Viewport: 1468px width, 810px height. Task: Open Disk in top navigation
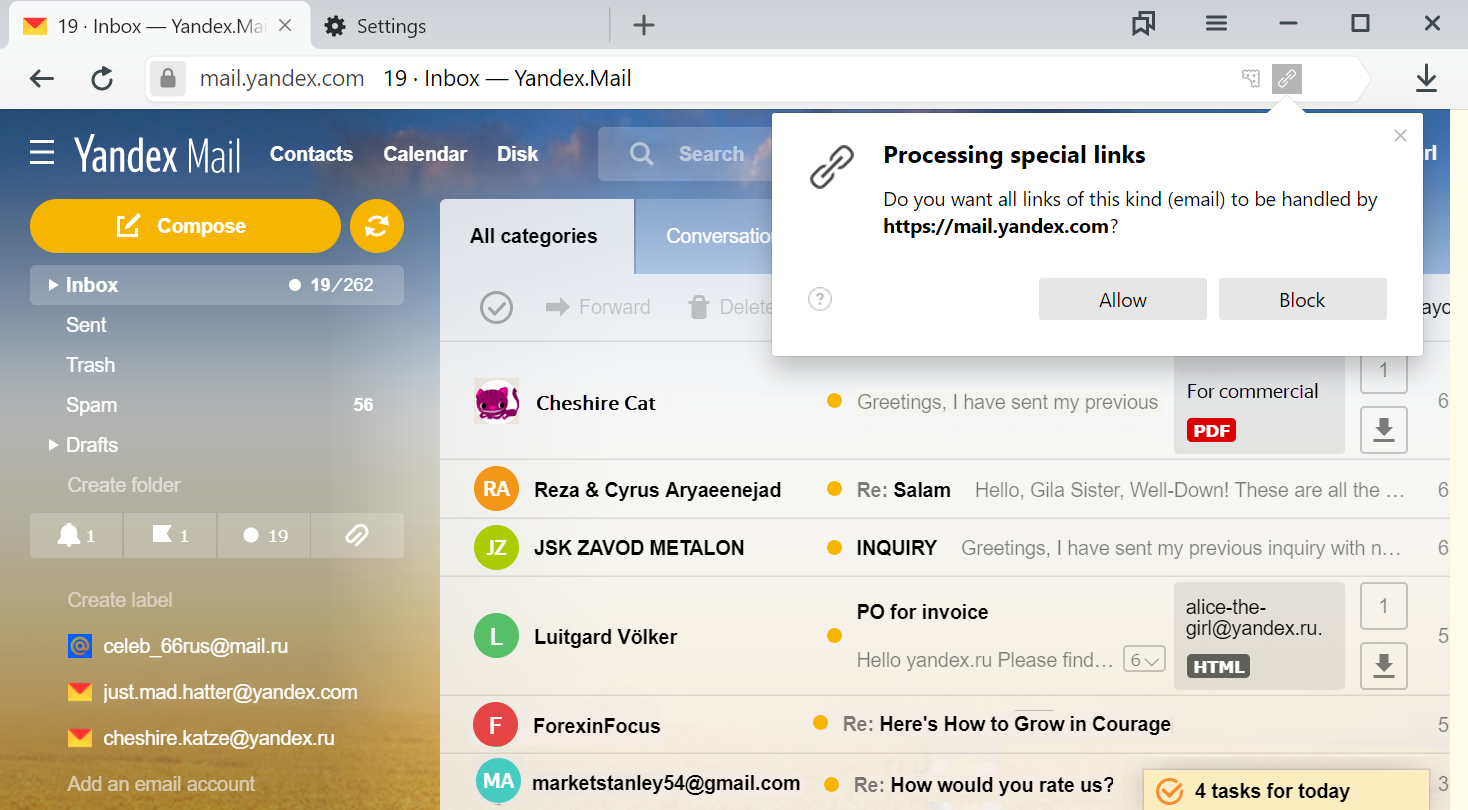(517, 154)
